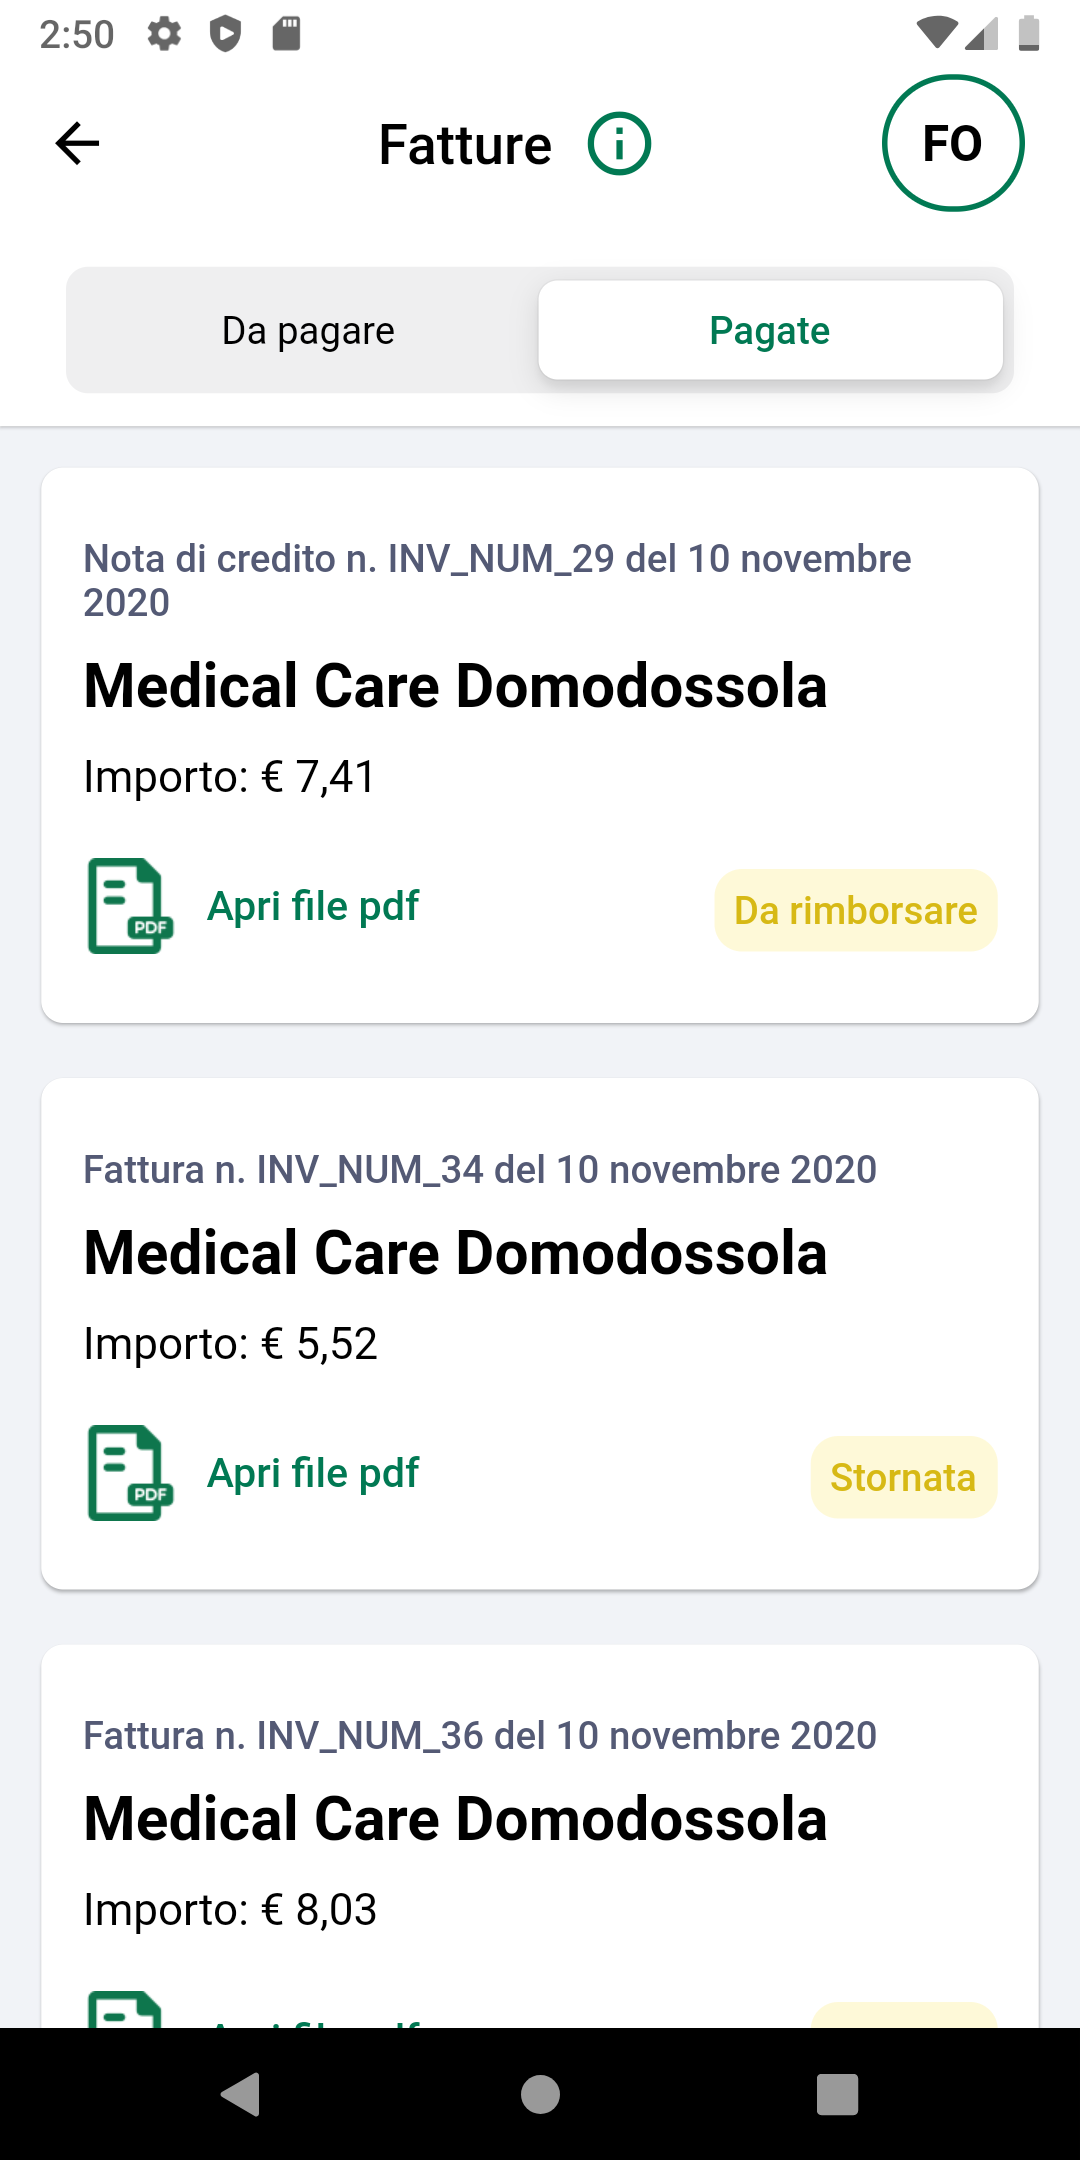Tap the Da rimborsare status badge
The height and width of the screenshot is (2160, 1080).
[x=856, y=911]
